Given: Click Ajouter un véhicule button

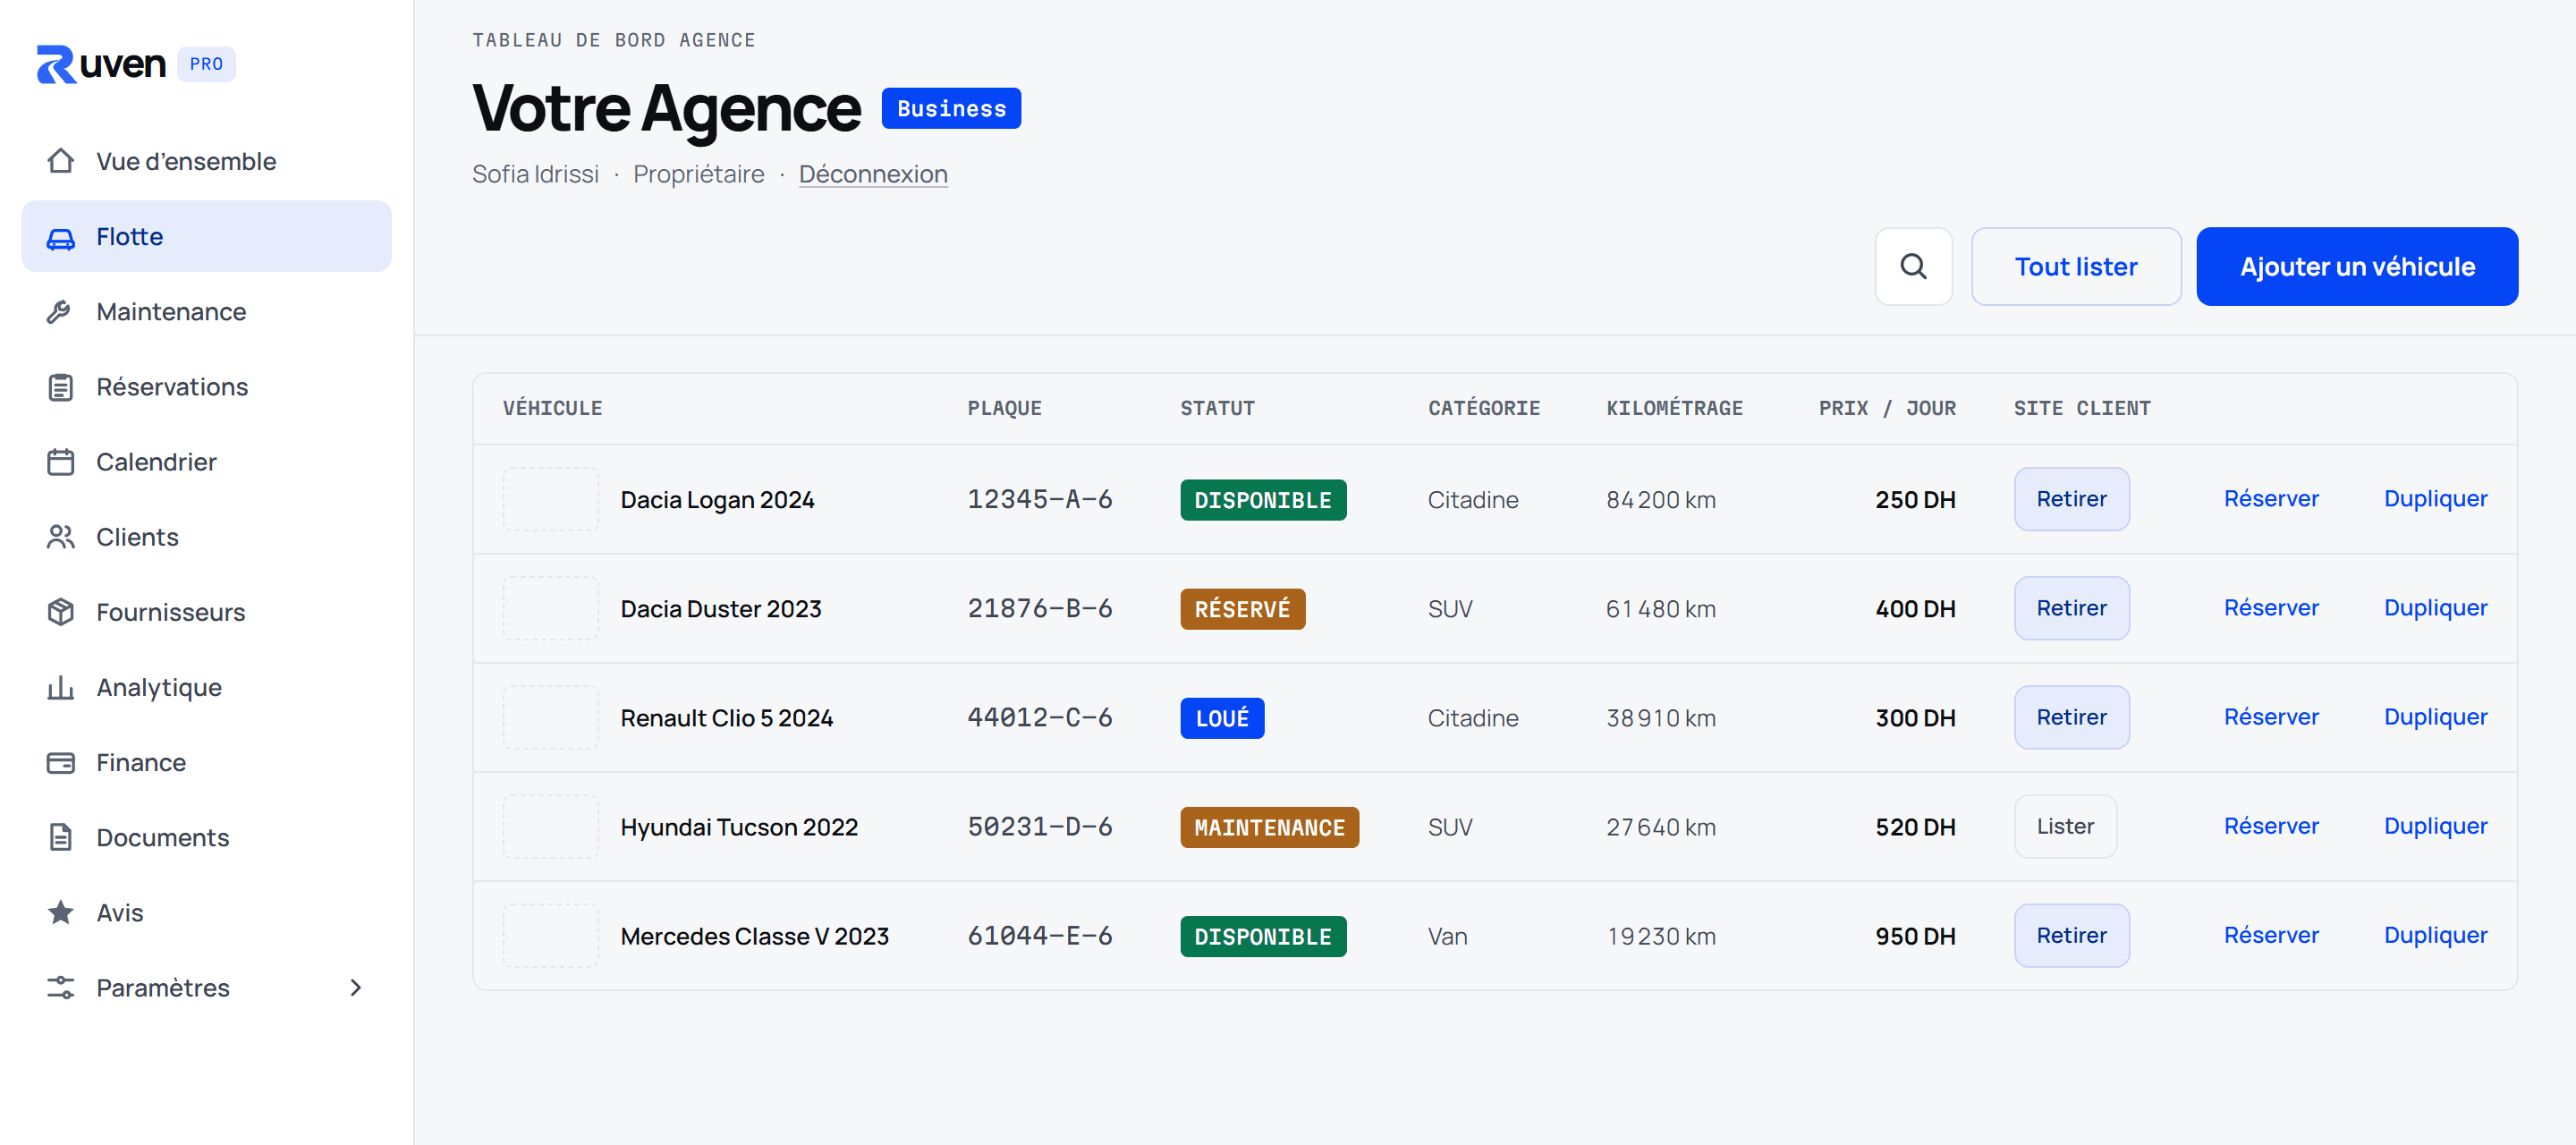Looking at the screenshot, I should tap(2357, 266).
